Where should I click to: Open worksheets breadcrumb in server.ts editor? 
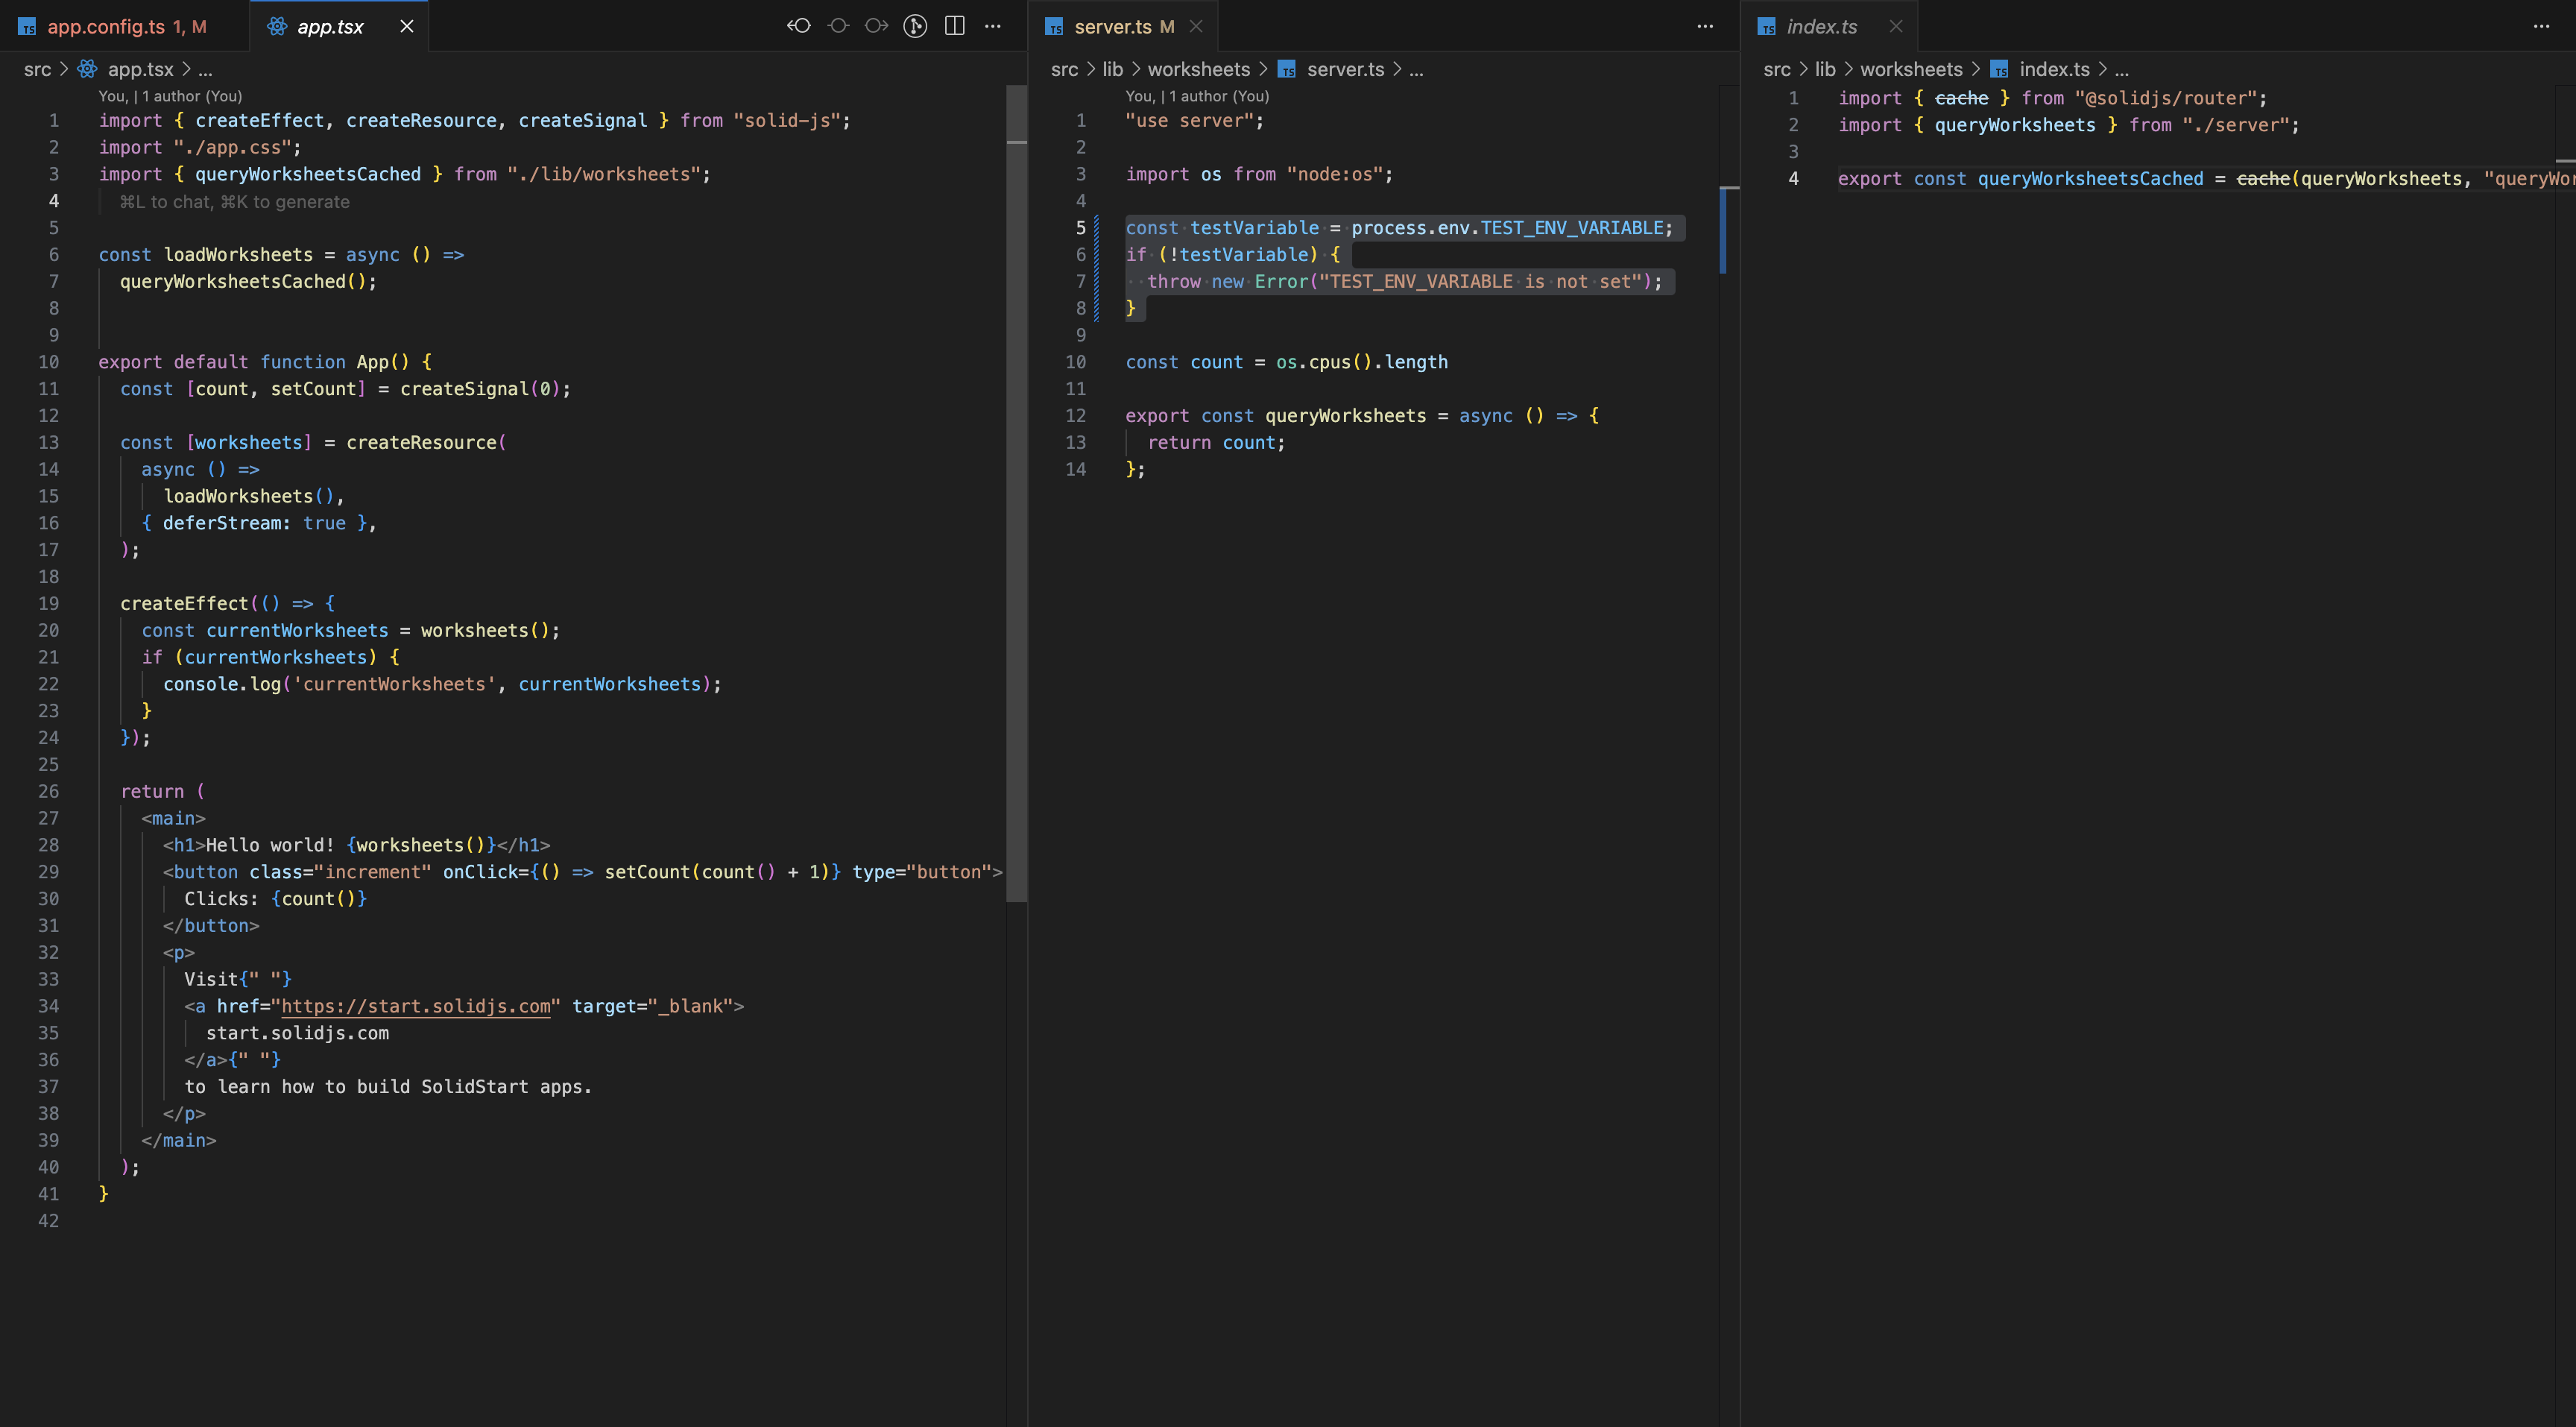point(1198,69)
